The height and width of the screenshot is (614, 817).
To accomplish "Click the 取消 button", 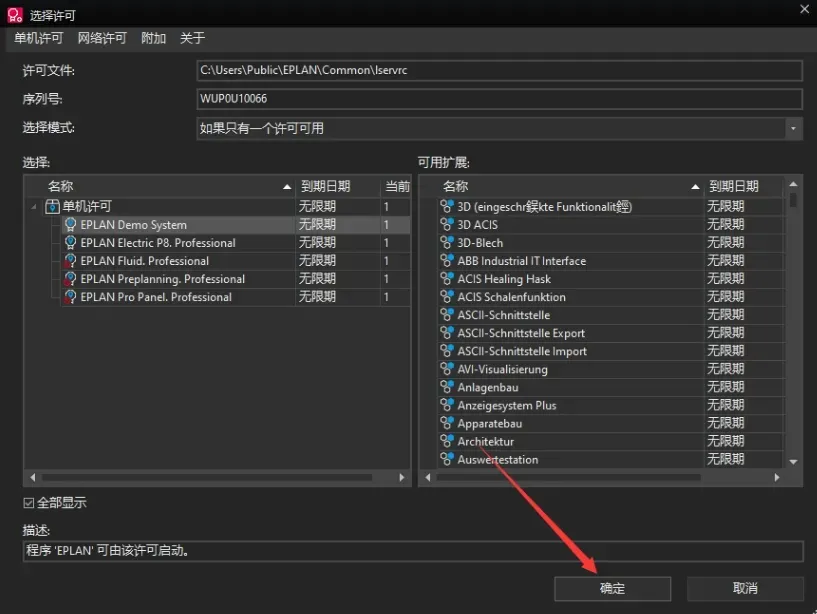I will 745,588.
